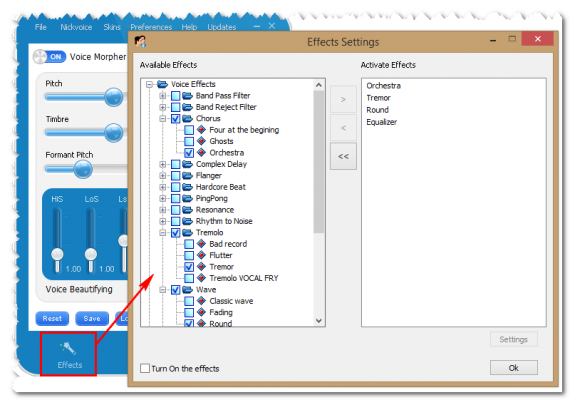Image resolution: width=570 pixels, height=400 pixels.
Task: Click the Hardcore Beat folder icon
Action: (x=187, y=187)
